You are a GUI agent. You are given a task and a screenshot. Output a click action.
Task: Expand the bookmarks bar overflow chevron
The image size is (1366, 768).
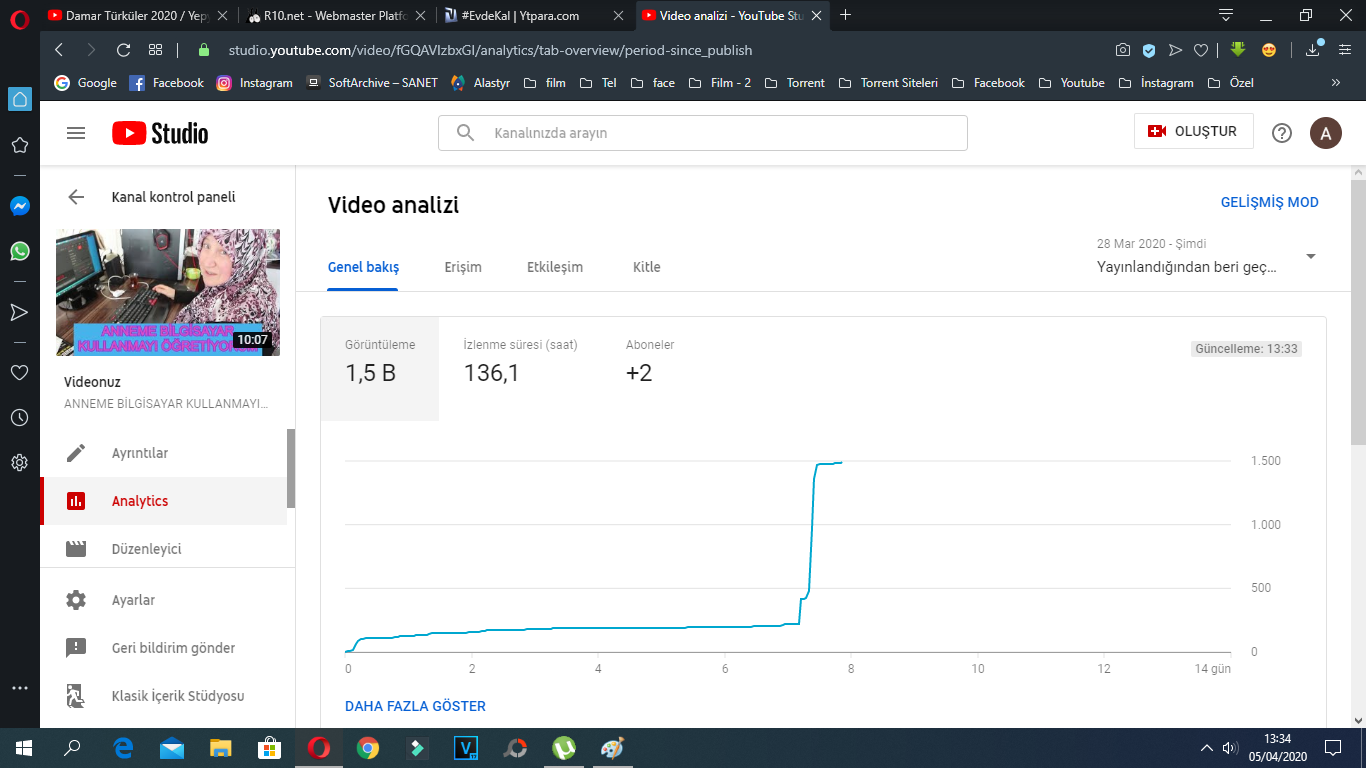coord(1336,83)
